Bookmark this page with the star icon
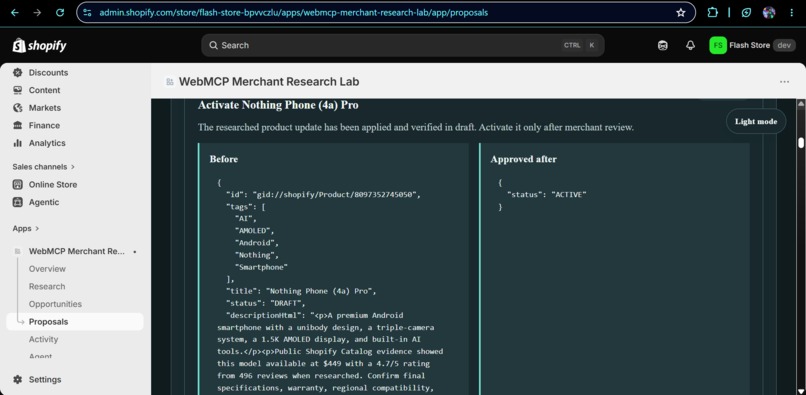Screen dimensions: 806x395 tap(681, 12)
